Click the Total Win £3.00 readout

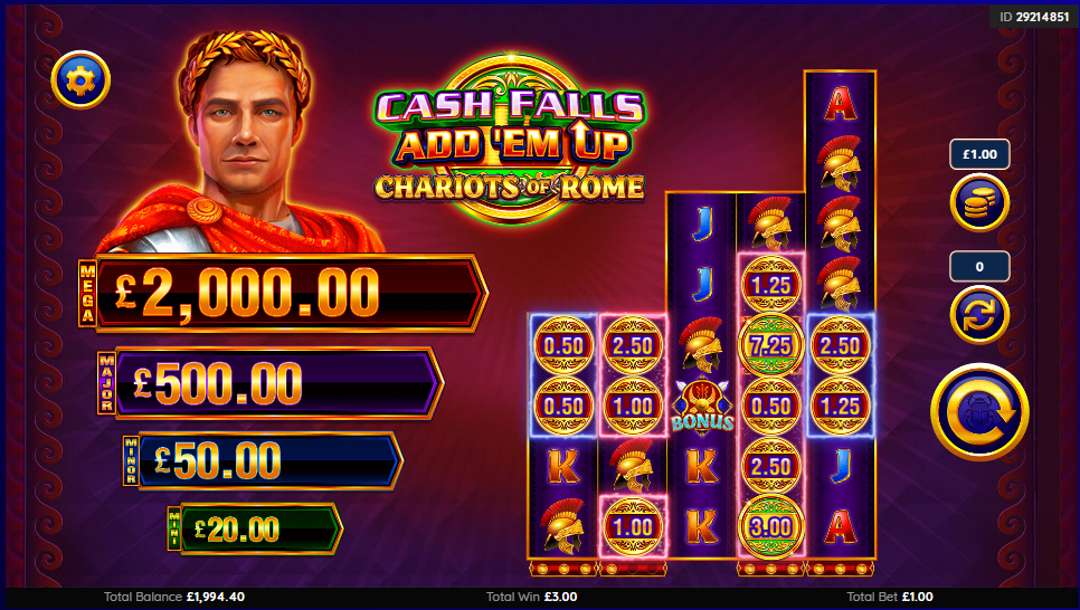532,597
